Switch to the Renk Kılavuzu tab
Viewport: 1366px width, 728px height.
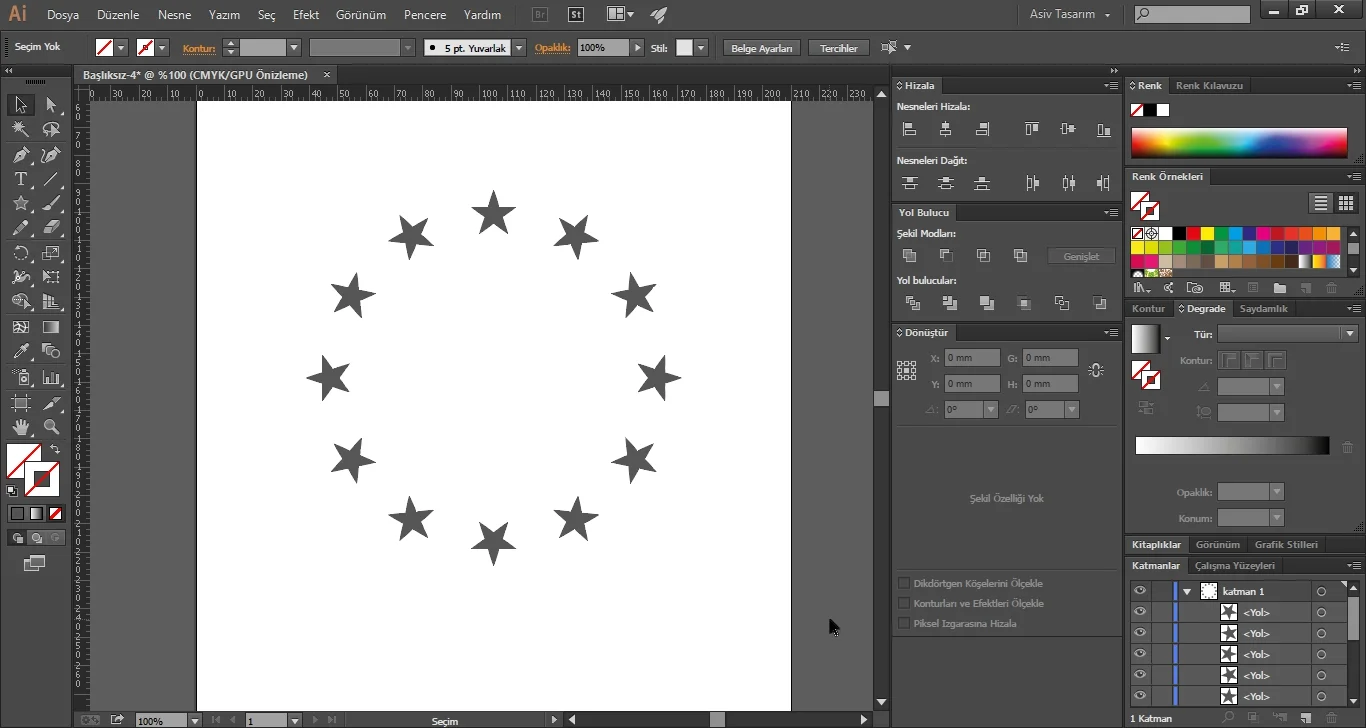click(1209, 86)
